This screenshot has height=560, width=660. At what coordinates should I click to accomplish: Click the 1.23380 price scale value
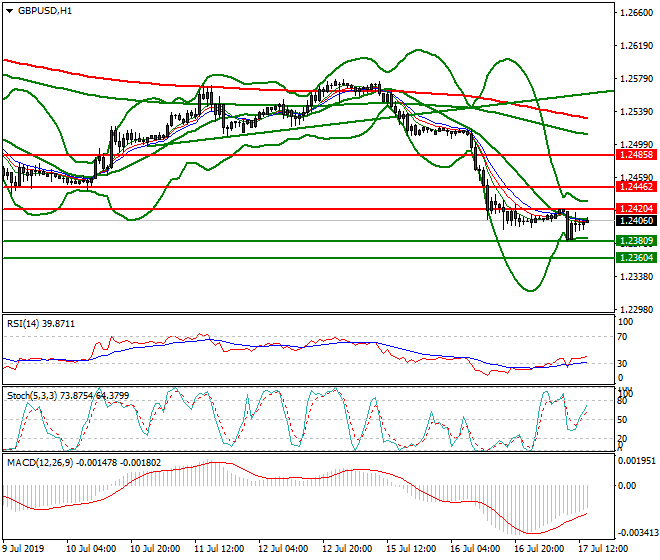point(637,277)
